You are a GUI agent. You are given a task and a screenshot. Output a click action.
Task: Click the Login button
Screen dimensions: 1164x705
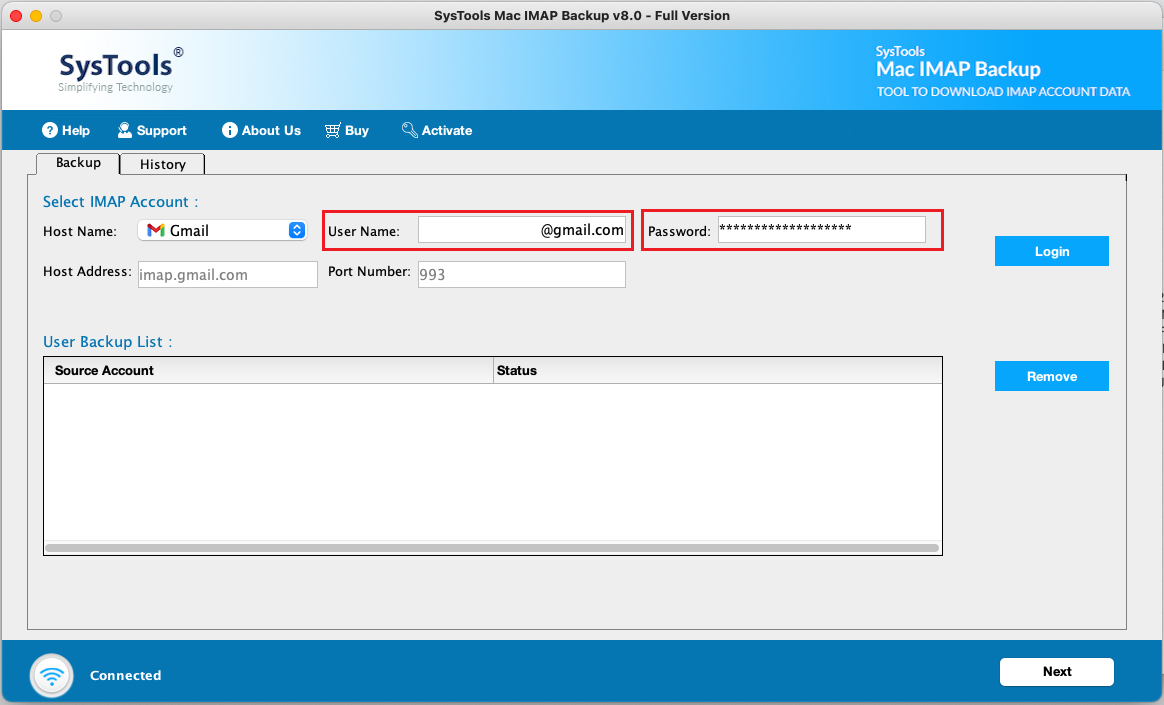(x=1052, y=252)
